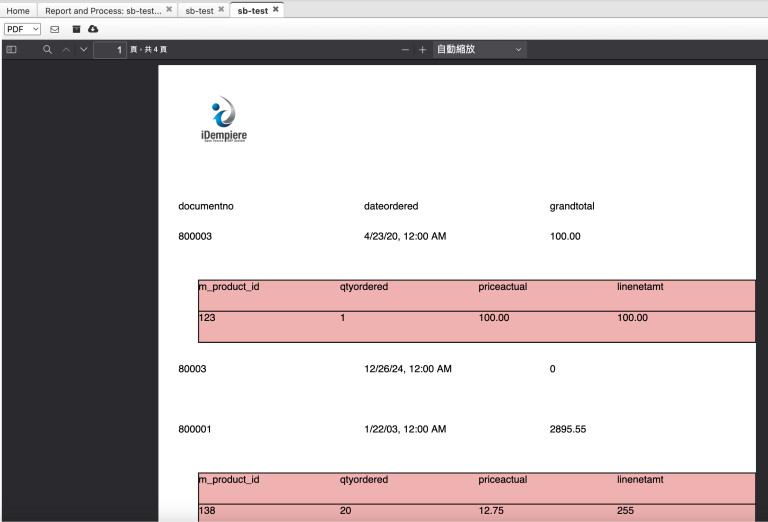Image resolution: width=768 pixels, height=522 pixels.
Task: Click date 4/23/20, 12:00 AM
Action: [405, 236]
